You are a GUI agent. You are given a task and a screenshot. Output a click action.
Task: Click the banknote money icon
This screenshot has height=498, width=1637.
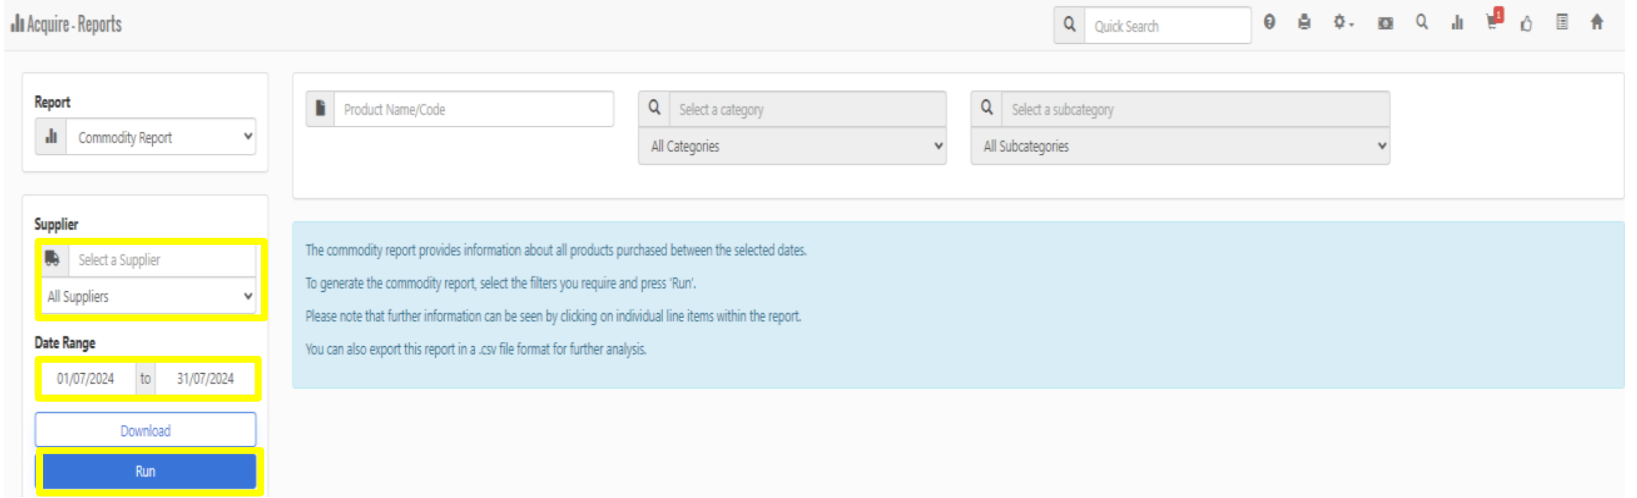pyautogui.click(x=1385, y=23)
